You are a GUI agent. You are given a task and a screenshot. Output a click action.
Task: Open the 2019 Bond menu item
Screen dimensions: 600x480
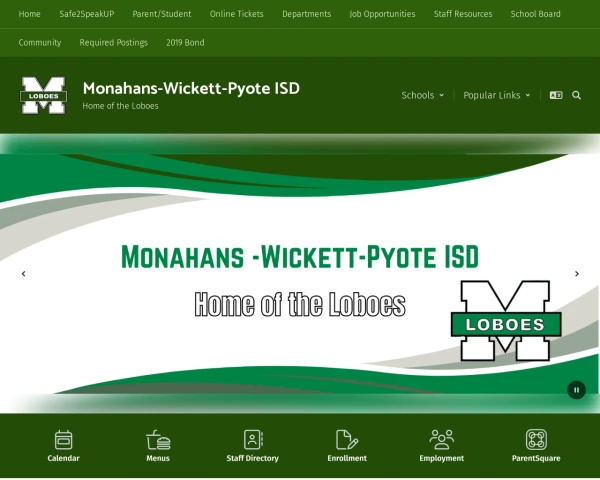[x=185, y=42]
